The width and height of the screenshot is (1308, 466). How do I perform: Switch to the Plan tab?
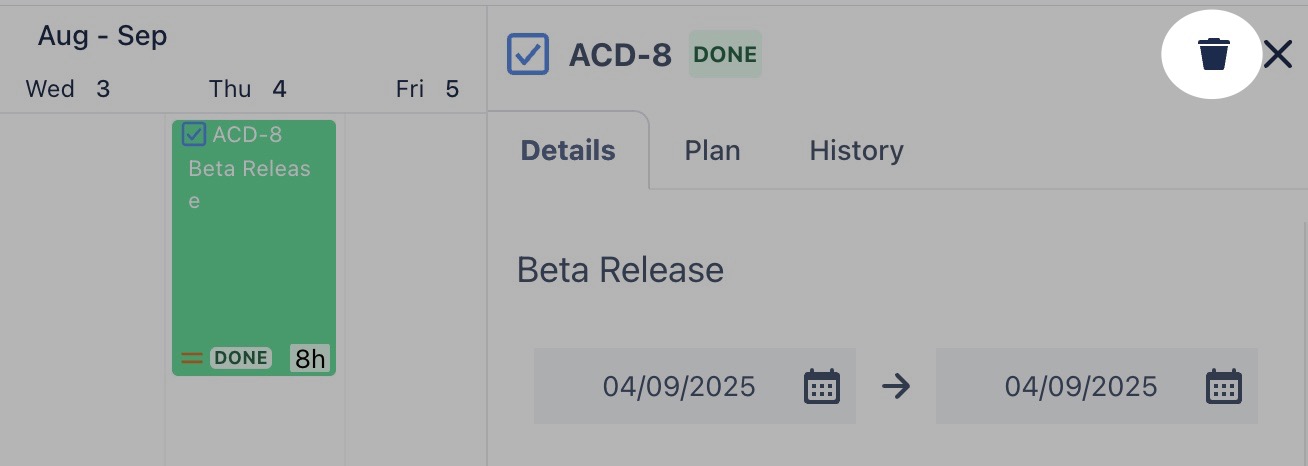coord(712,151)
